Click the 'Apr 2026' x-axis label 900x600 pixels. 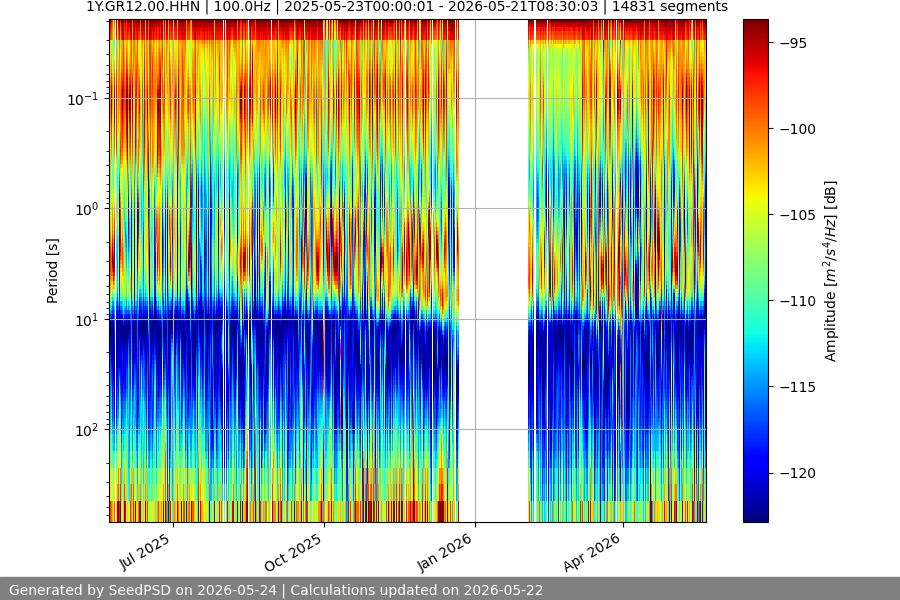[592, 552]
